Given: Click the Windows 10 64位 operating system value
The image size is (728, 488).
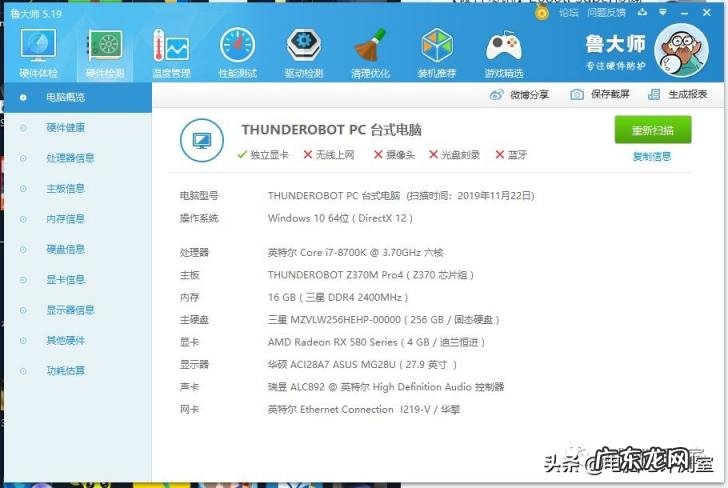Looking at the screenshot, I should click(x=340, y=218).
